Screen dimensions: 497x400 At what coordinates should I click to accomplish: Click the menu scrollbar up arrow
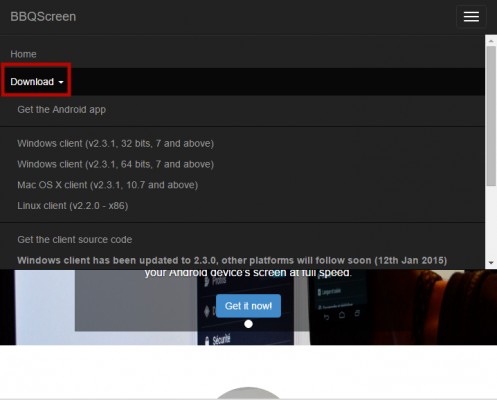coord(491,41)
